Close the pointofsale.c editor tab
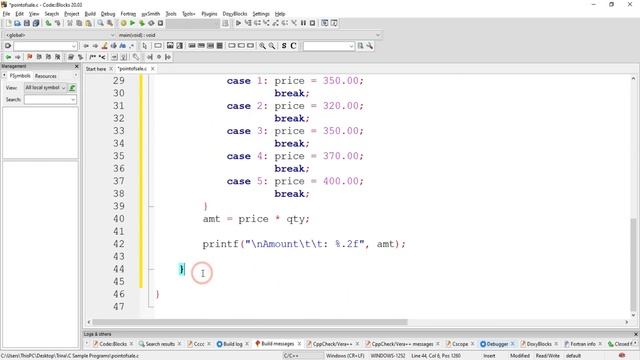The image size is (640, 360). coord(153,69)
